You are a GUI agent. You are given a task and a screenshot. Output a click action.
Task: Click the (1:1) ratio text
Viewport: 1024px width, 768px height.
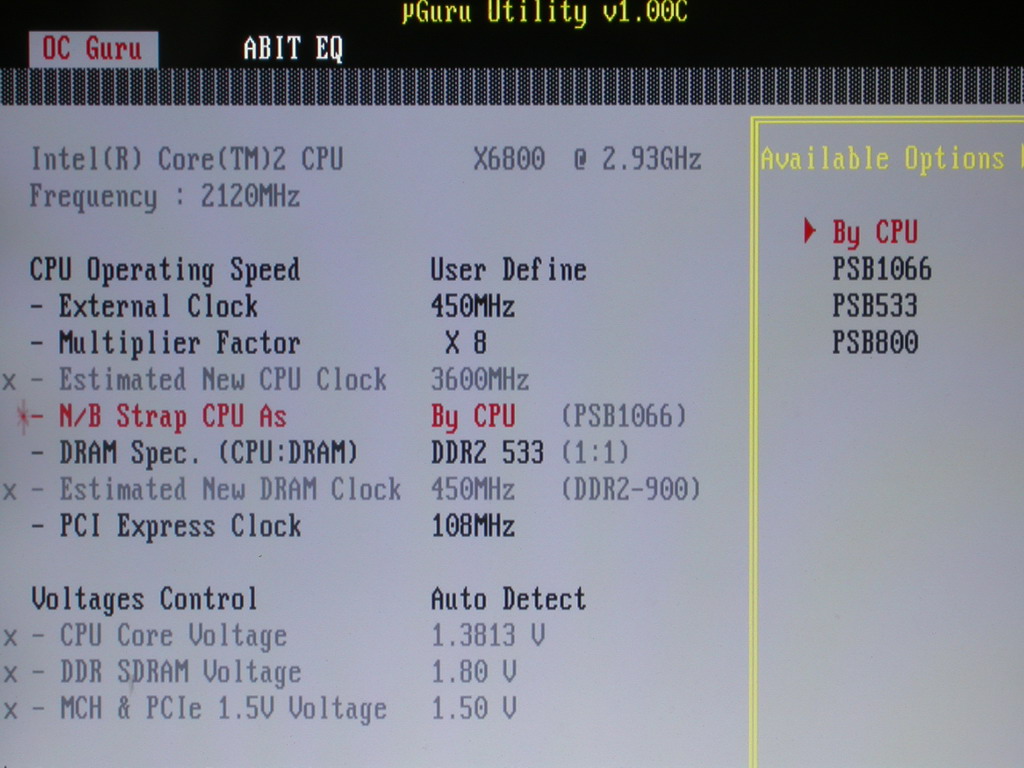(595, 453)
